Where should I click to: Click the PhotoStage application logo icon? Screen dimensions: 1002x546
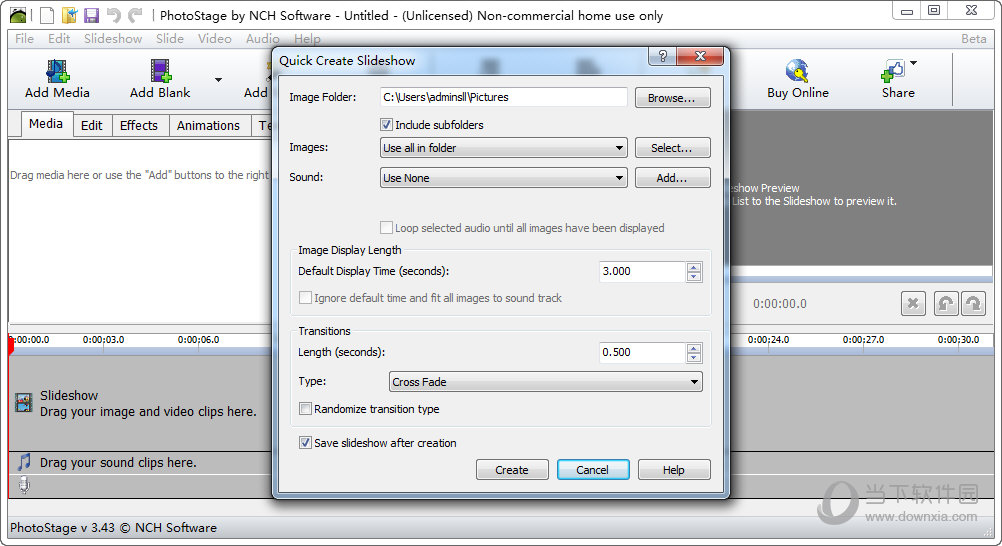pyautogui.click(x=19, y=15)
